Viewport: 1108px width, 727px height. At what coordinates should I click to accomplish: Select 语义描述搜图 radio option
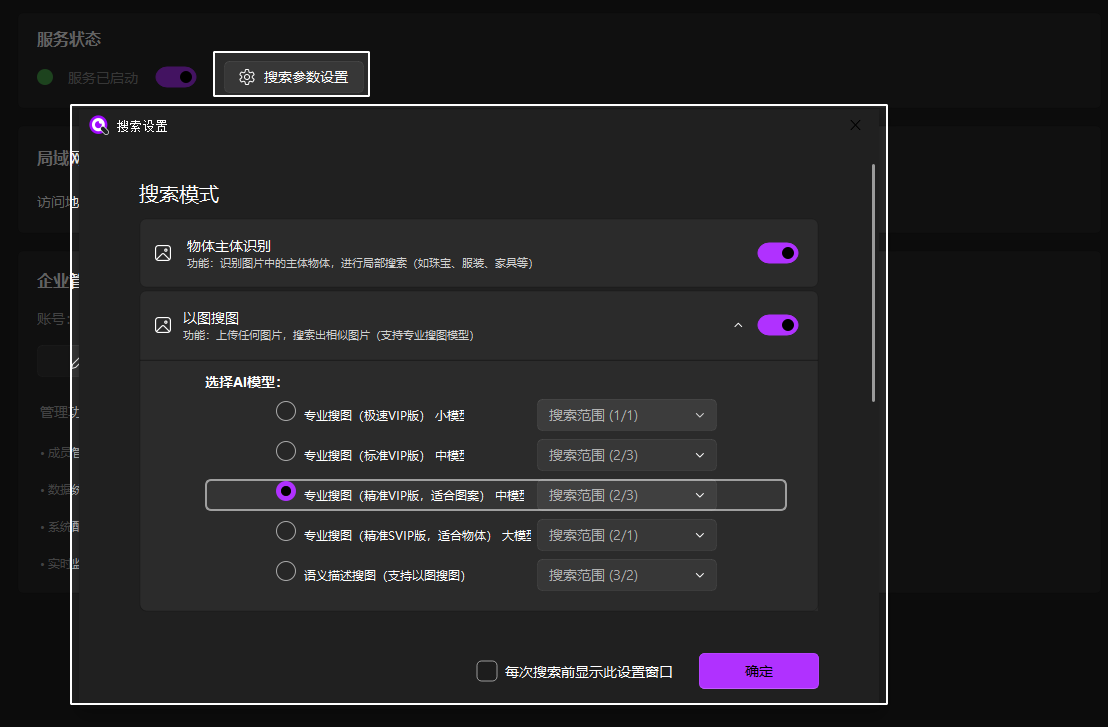pyautogui.click(x=286, y=571)
